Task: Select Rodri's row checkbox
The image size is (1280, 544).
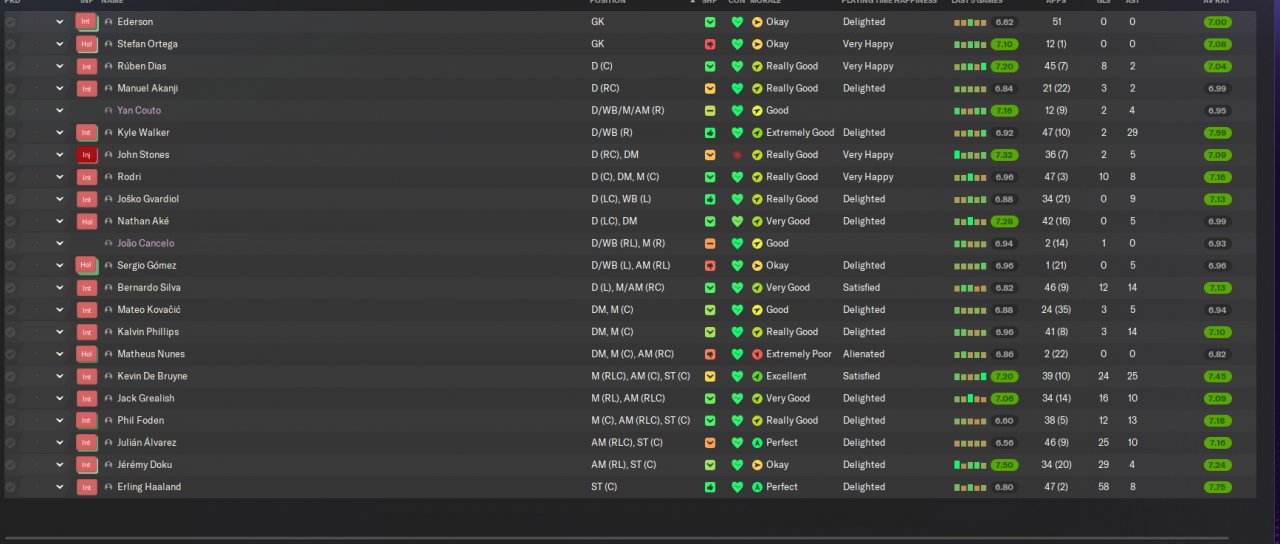Action: pos(10,177)
